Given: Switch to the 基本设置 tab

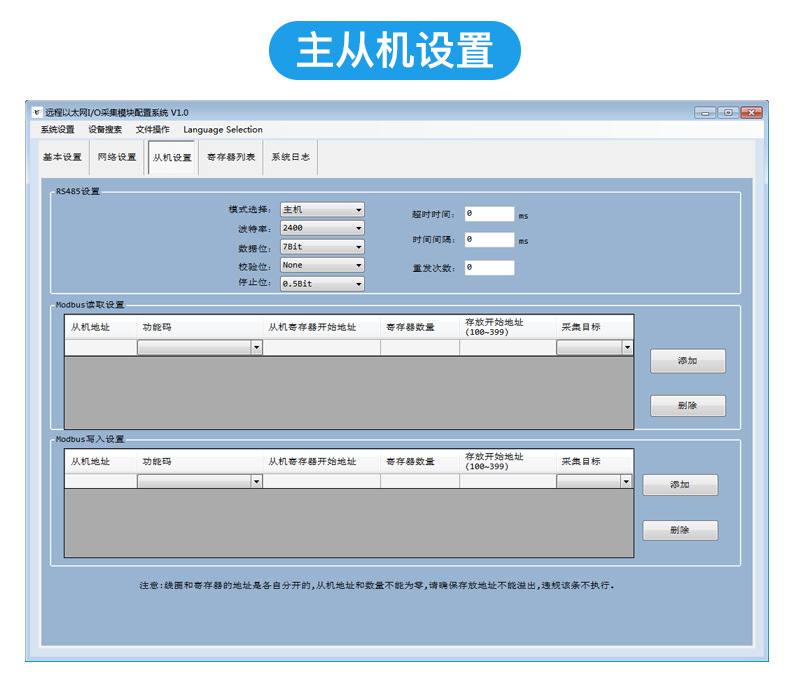Looking at the screenshot, I should (62, 158).
